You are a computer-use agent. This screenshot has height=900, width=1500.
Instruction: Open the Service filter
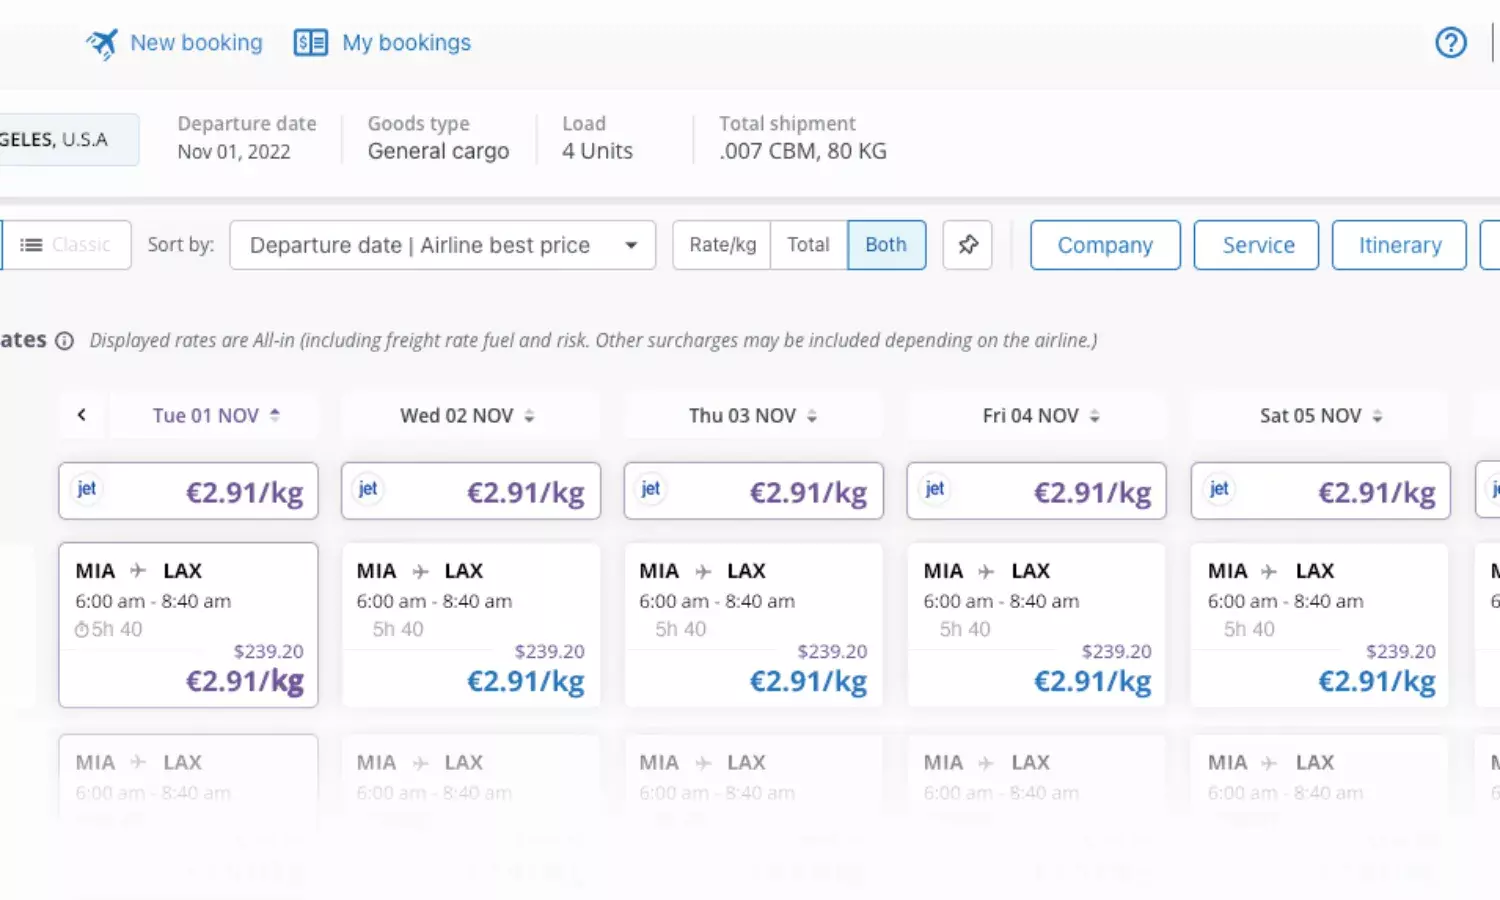(x=1257, y=245)
